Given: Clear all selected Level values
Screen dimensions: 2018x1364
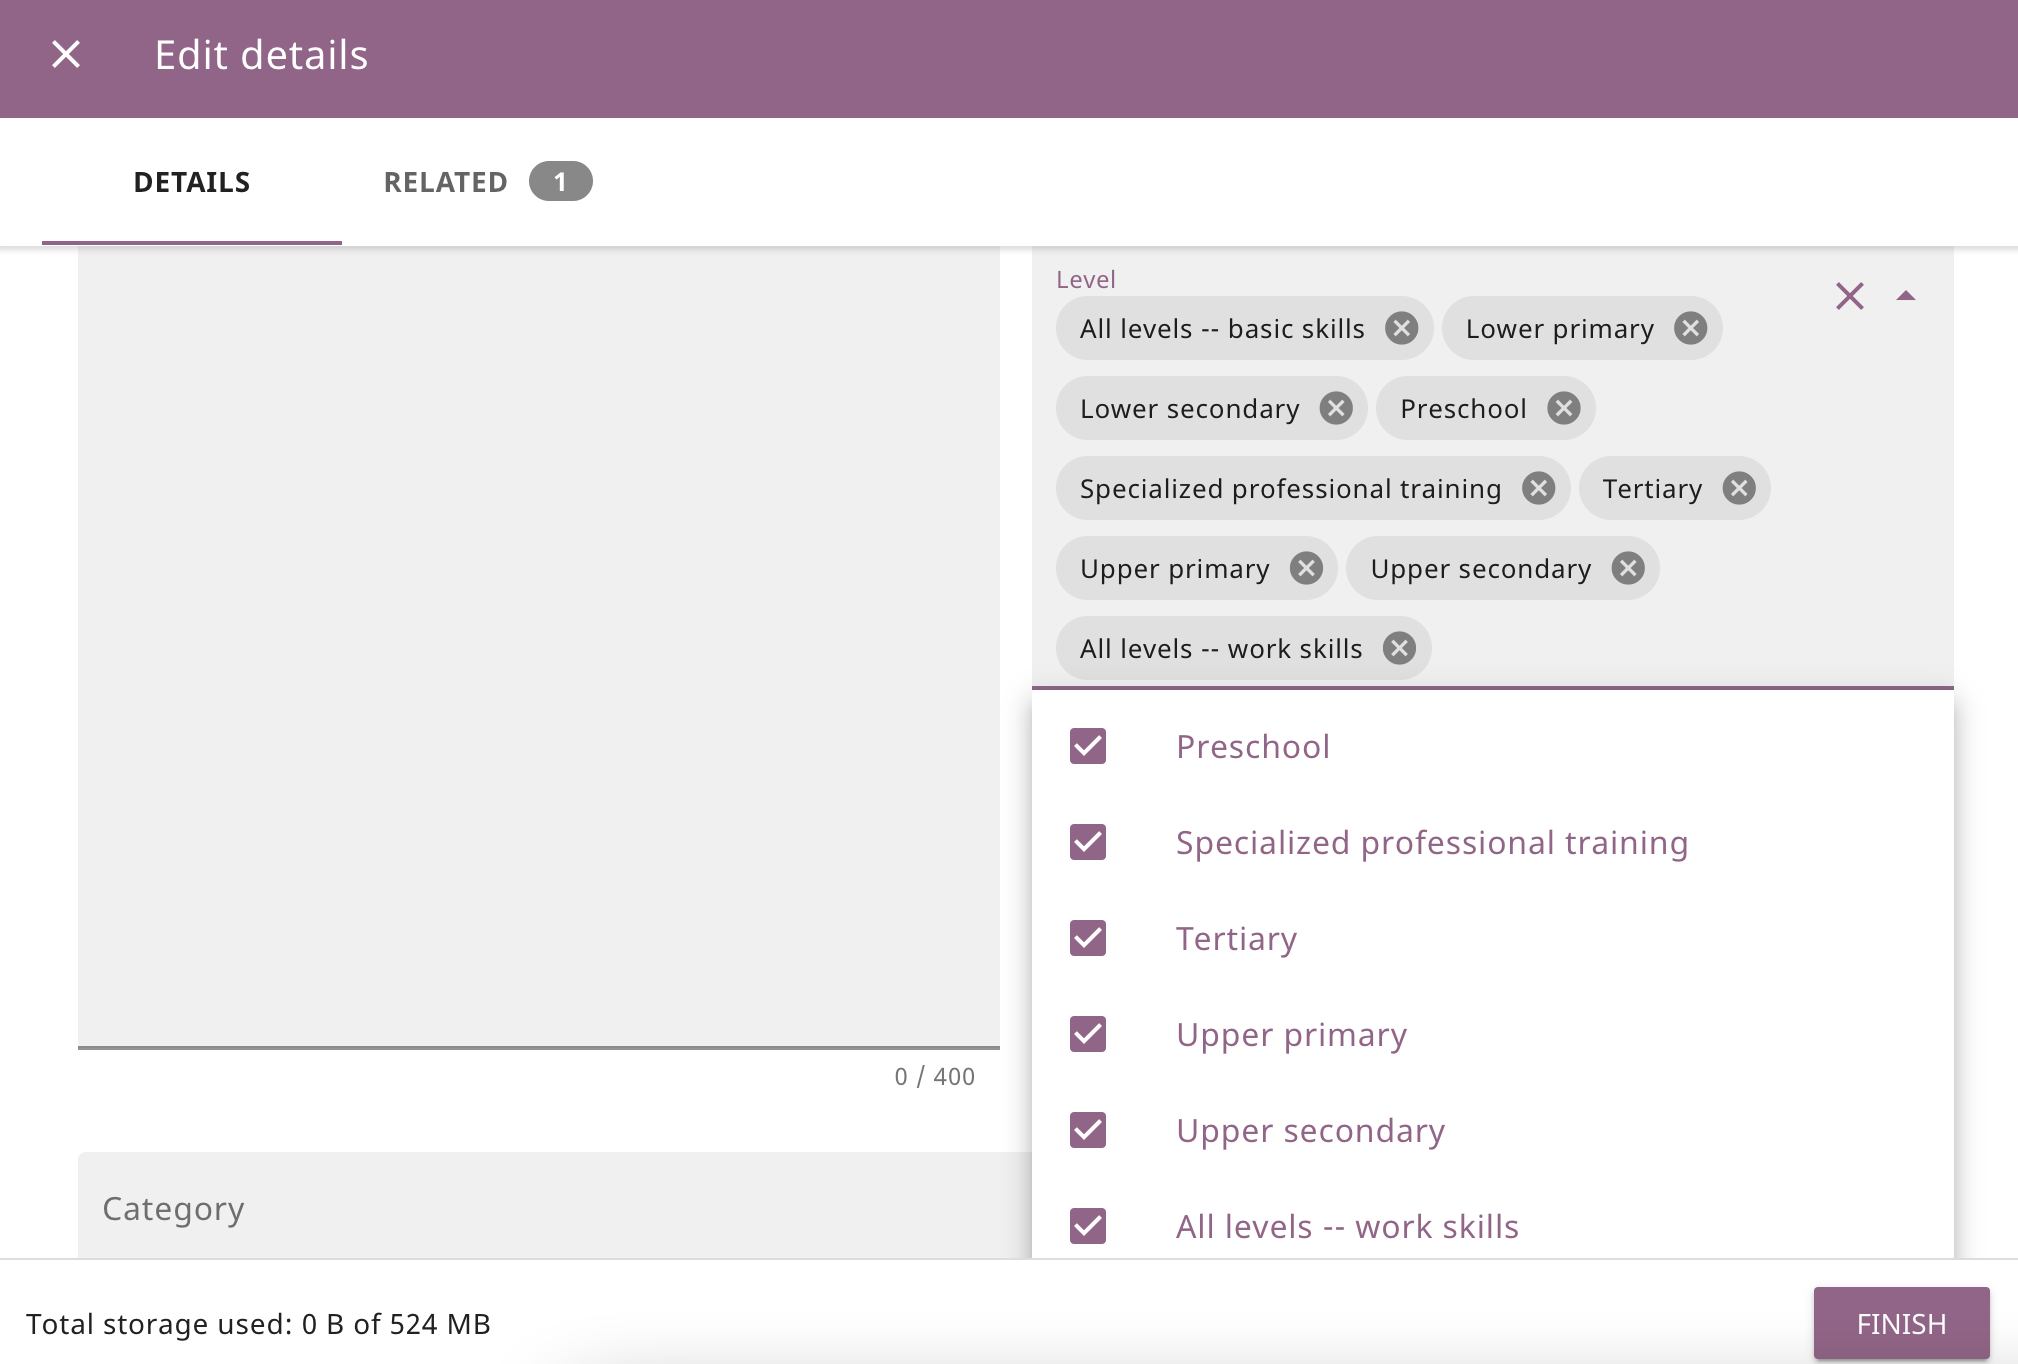Looking at the screenshot, I should click(1849, 296).
